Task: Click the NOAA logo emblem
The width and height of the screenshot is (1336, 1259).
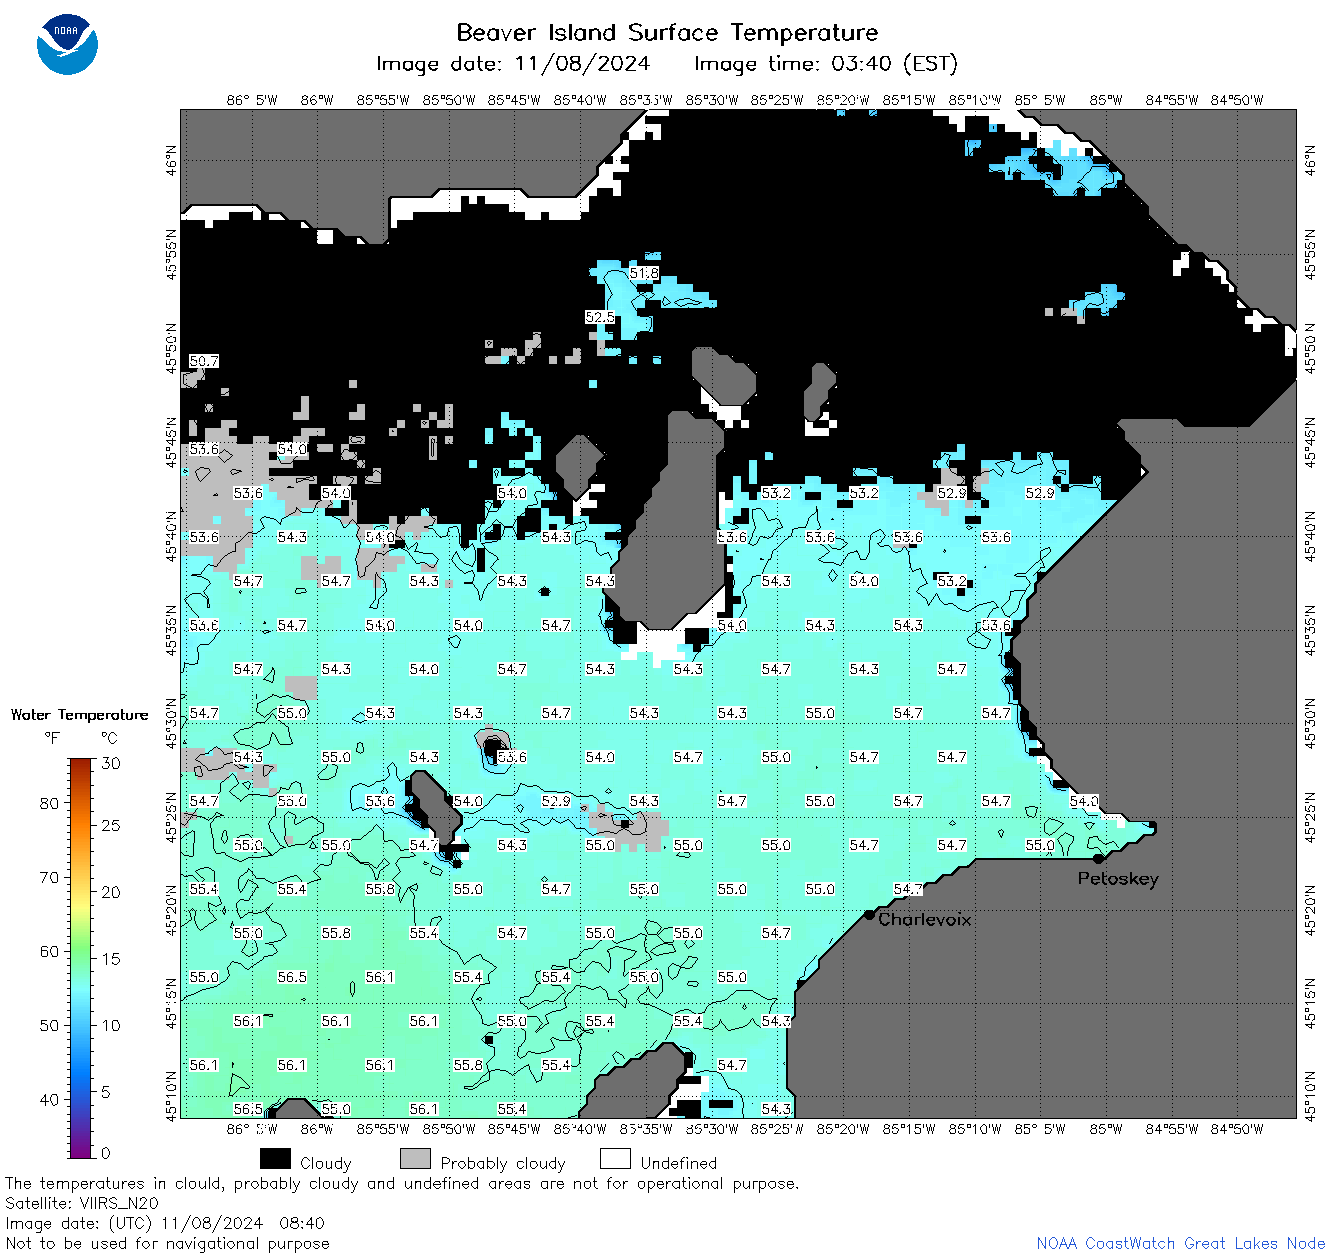Action: click(x=67, y=44)
